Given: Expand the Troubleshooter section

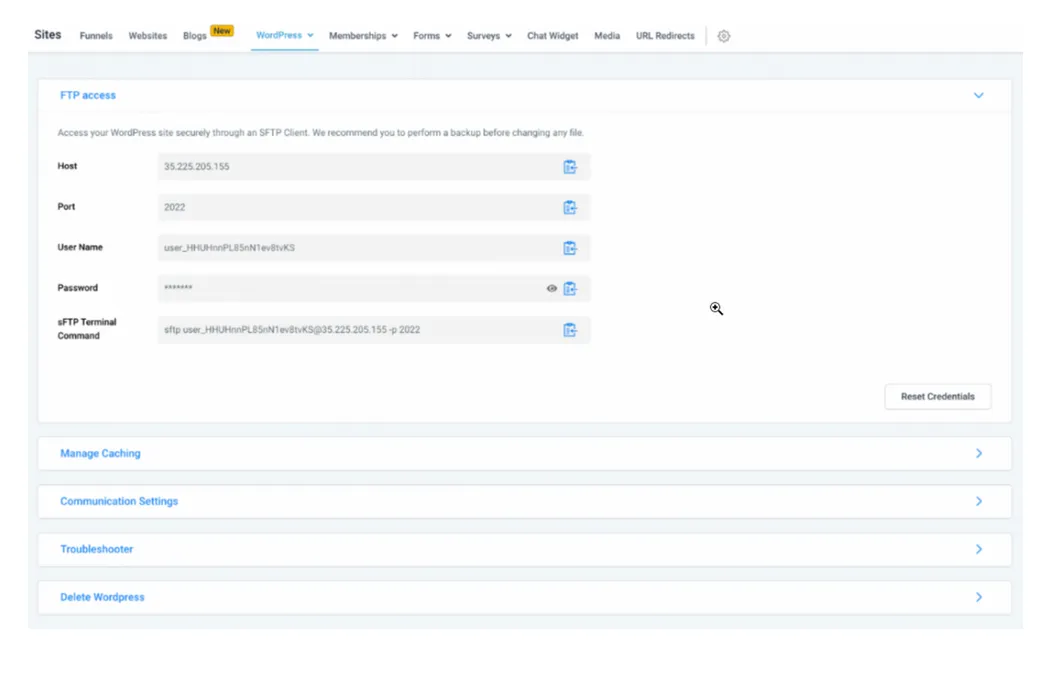Looking at the screenshot, I should click(x=978, y=549).
